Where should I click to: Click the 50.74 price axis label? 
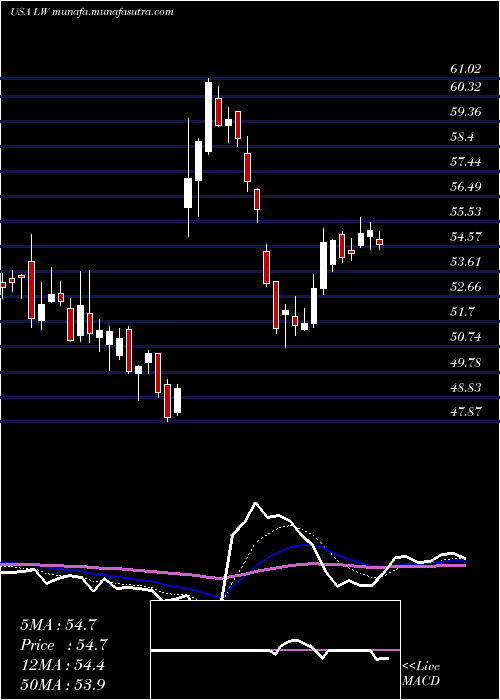coord(466,337)
